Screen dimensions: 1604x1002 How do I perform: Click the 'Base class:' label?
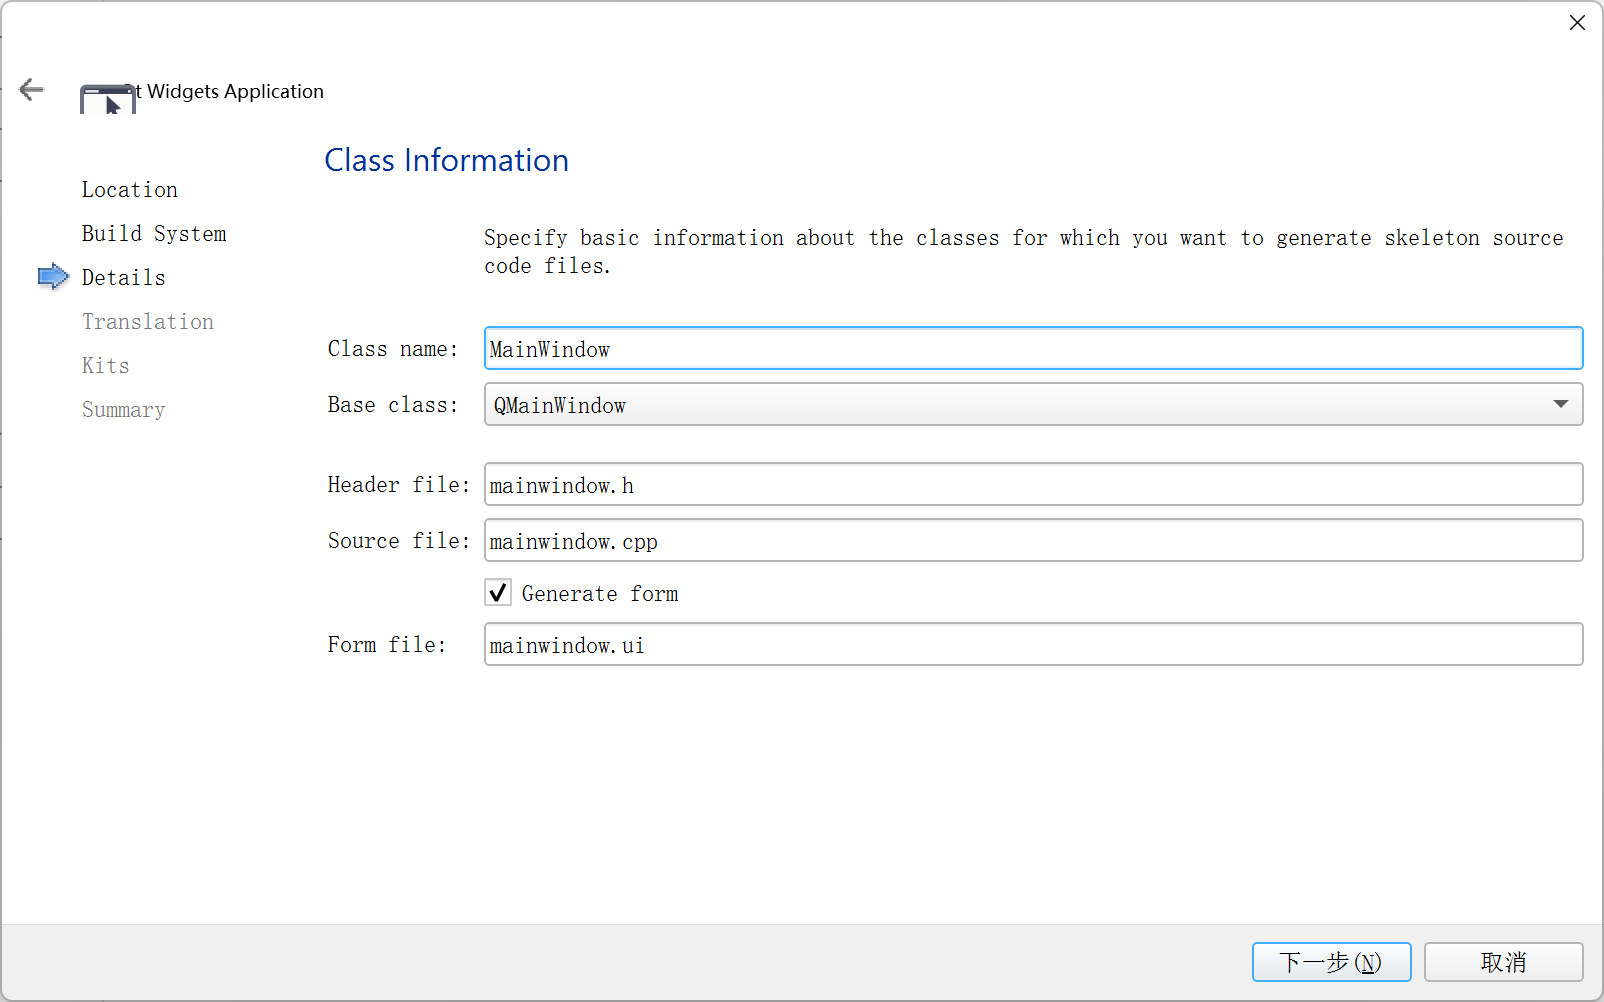393,405
